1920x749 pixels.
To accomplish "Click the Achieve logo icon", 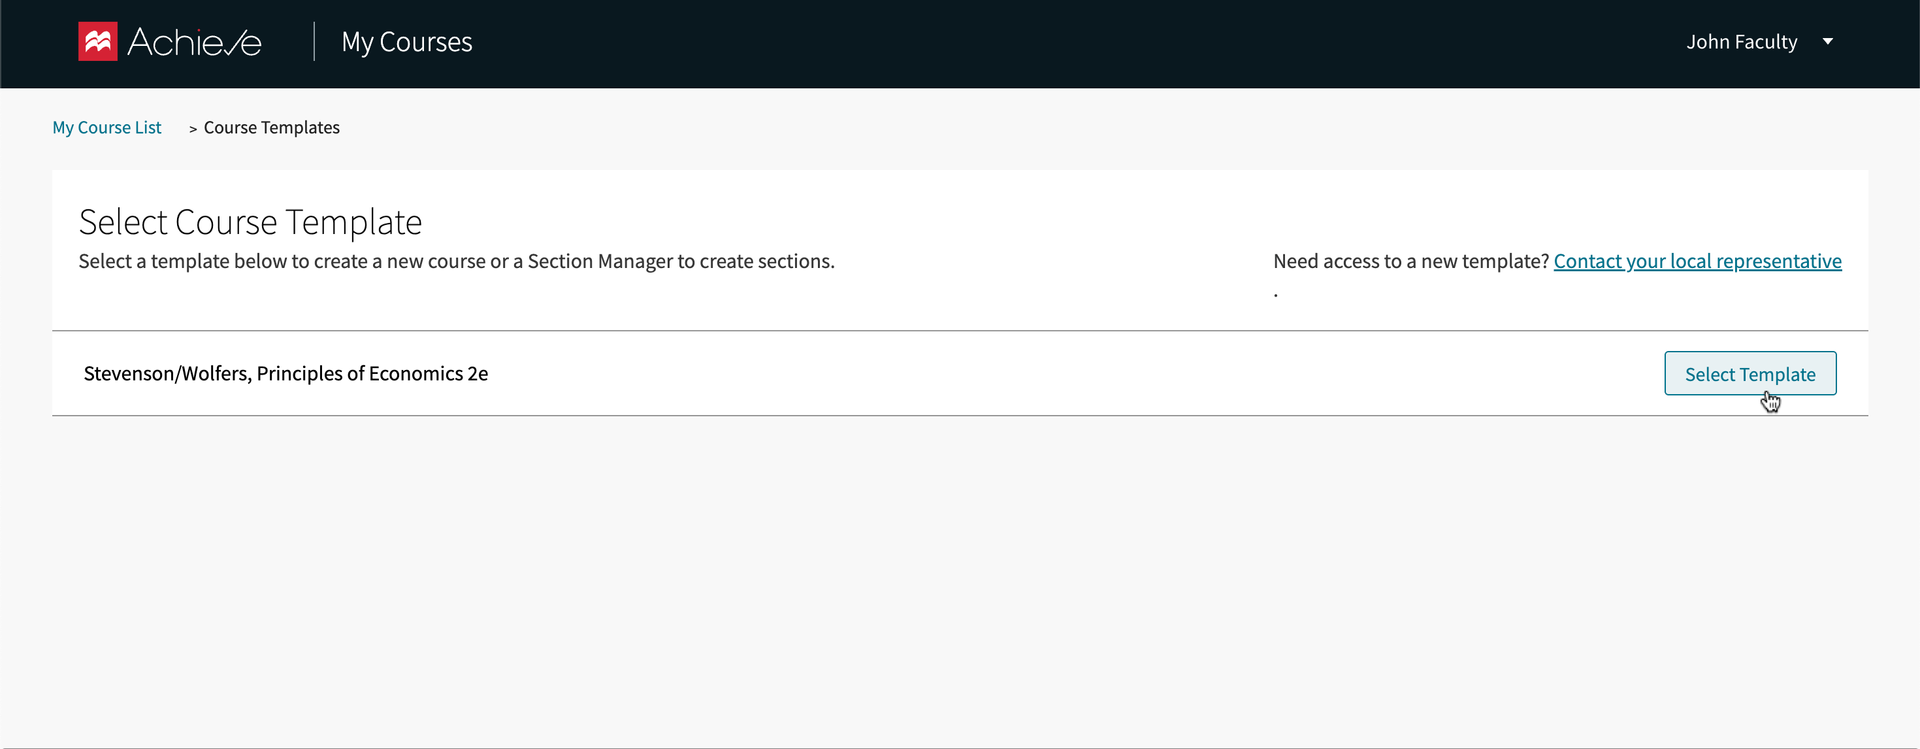I will coord(98,42).
